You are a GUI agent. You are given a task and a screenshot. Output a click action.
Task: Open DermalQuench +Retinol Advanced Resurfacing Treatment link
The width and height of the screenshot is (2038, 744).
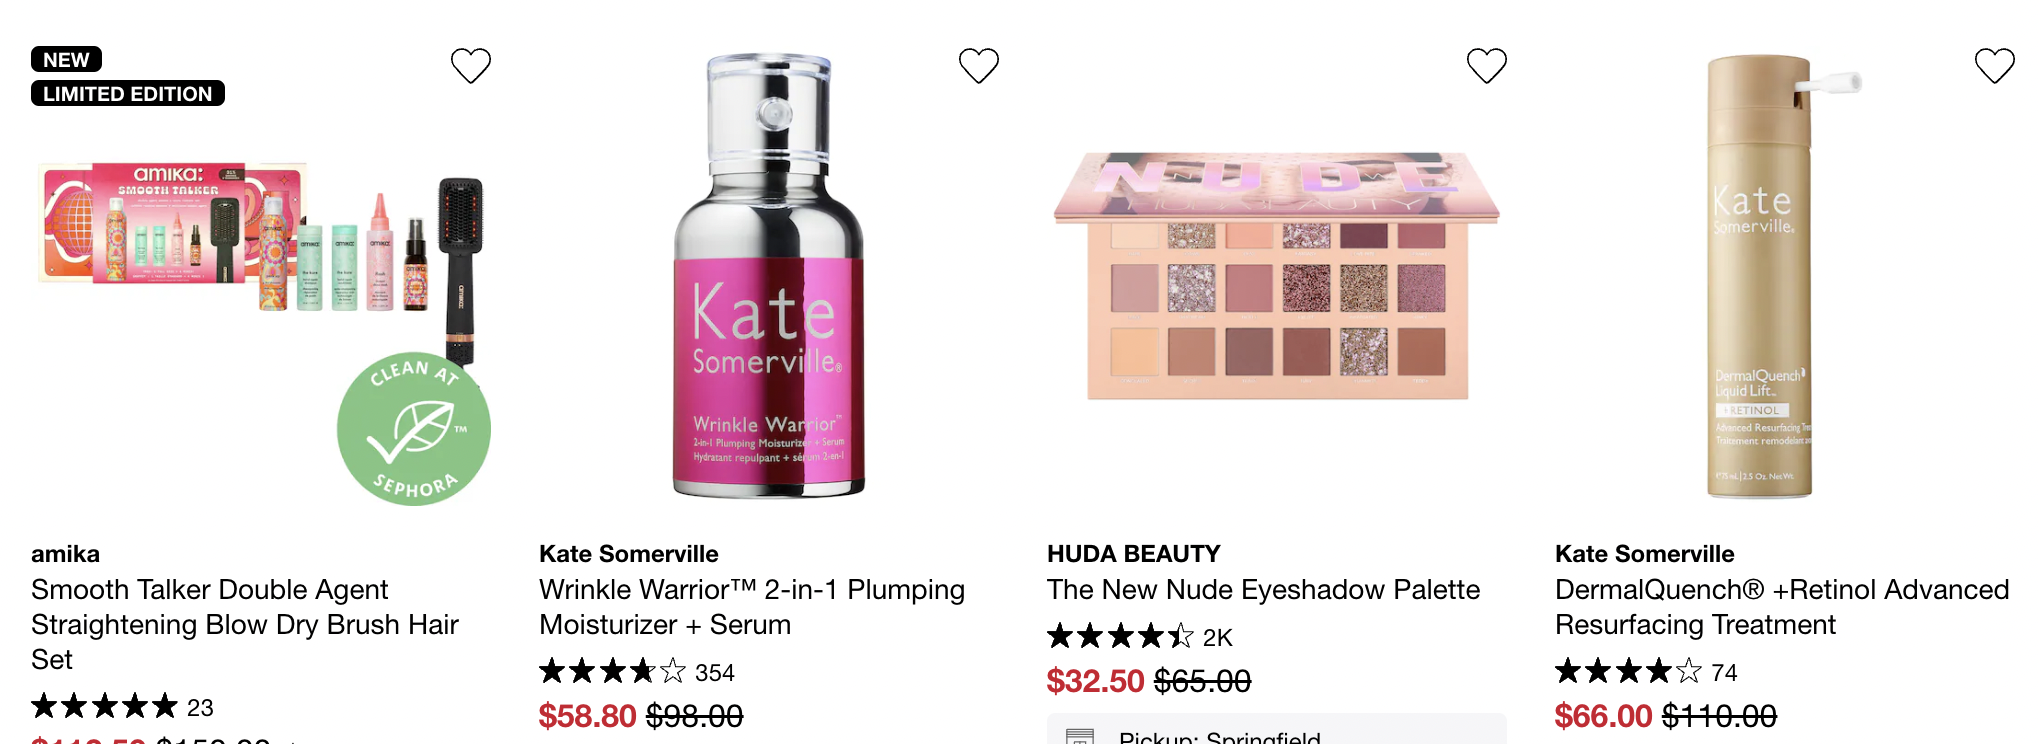pyautogui.click(x=1782, y=607)
